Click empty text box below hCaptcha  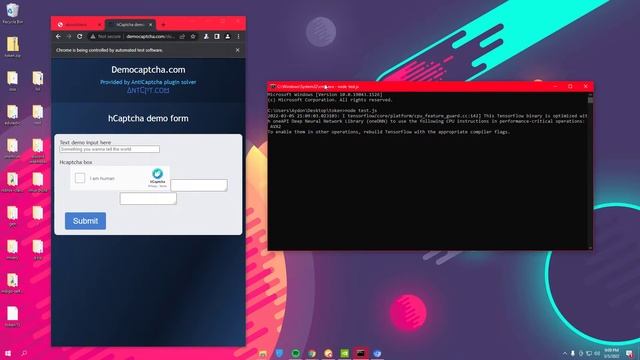pos(148,198)
